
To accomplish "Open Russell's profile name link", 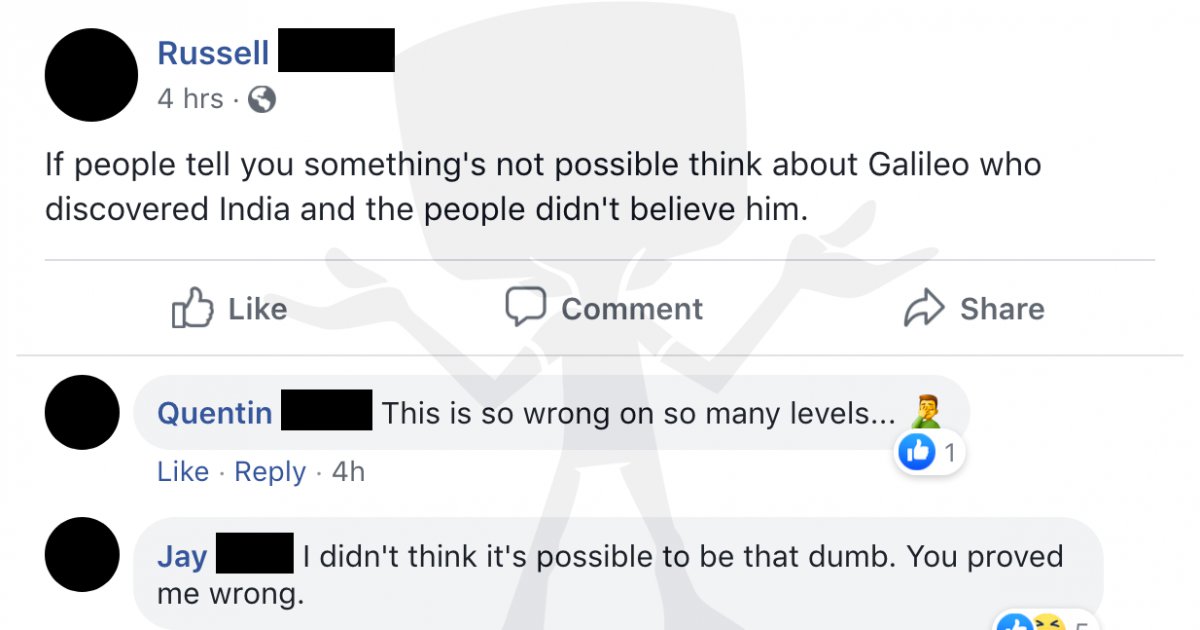I will pyautogui.click(x=213, y=52).
